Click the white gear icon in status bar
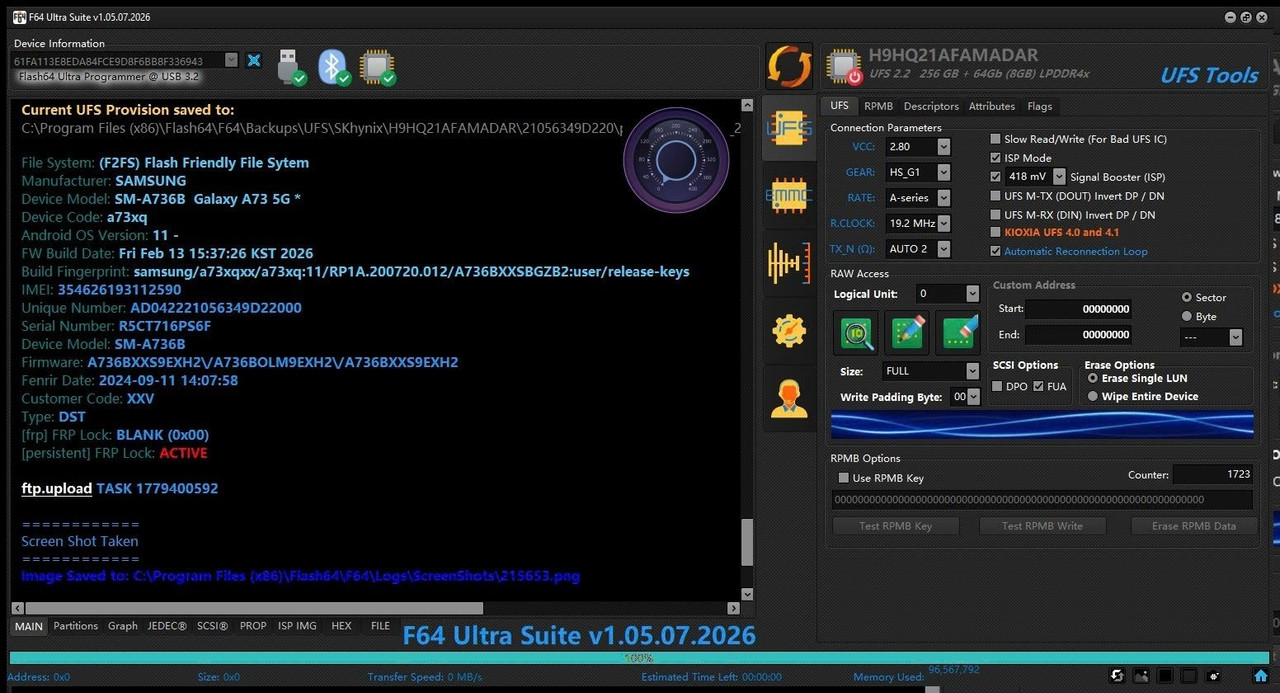Screen dimensions: 1280x693 click(x=1213, y=677)
